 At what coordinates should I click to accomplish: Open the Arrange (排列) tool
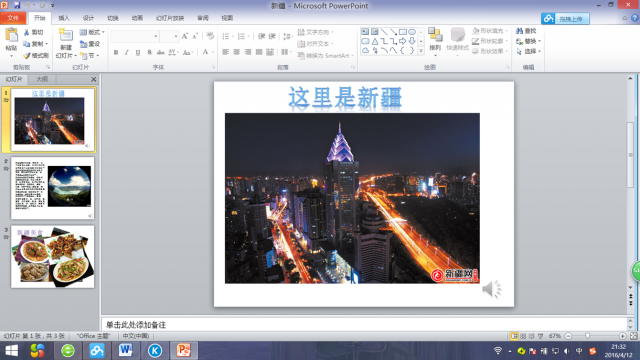(435, 42)
